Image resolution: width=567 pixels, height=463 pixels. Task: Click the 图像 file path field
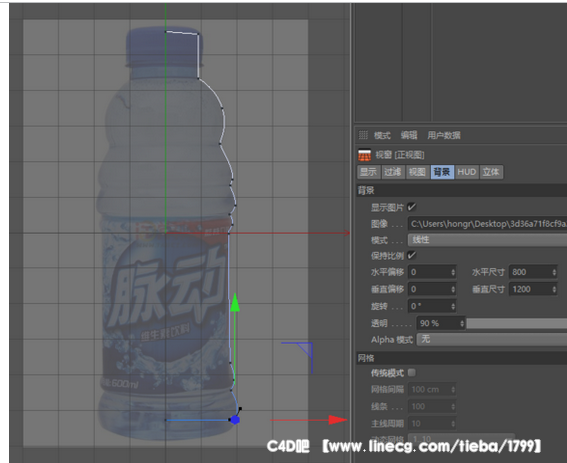[x=487, y=224]
